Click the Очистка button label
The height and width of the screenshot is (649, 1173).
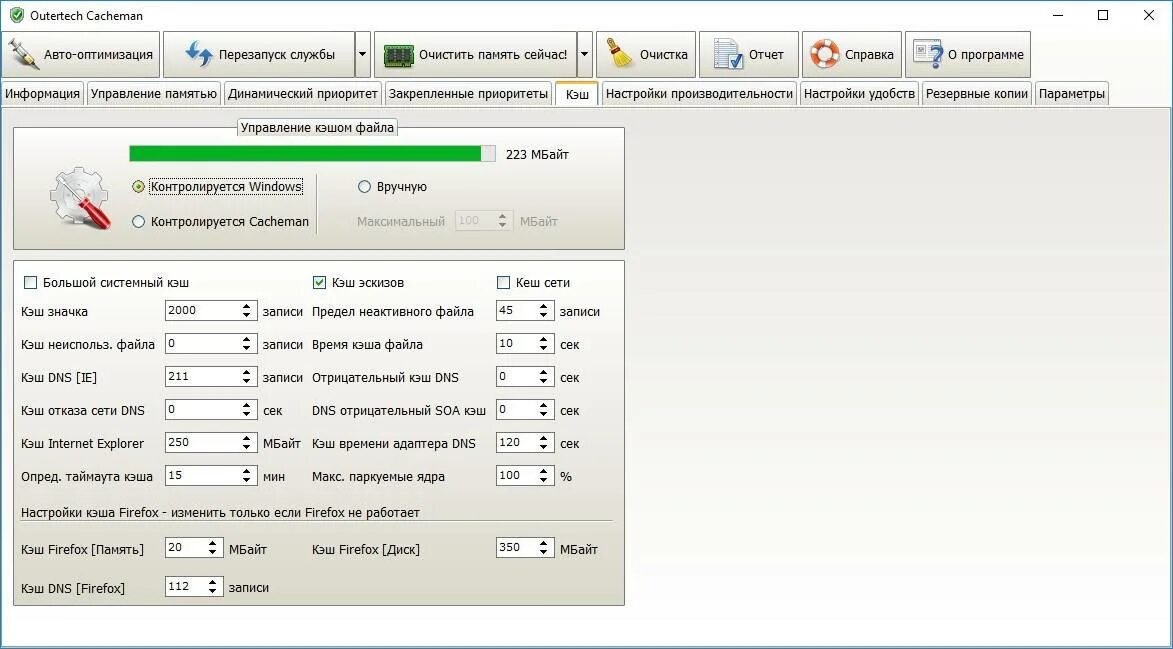coord(664,55)
